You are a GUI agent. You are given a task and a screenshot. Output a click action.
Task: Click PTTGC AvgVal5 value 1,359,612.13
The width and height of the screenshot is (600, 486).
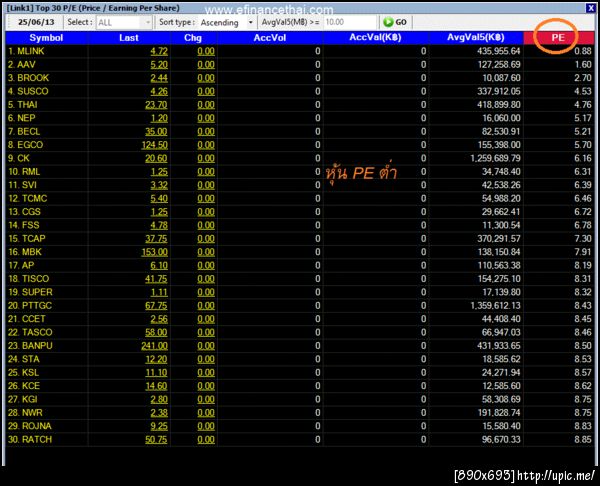pos(496,305)
